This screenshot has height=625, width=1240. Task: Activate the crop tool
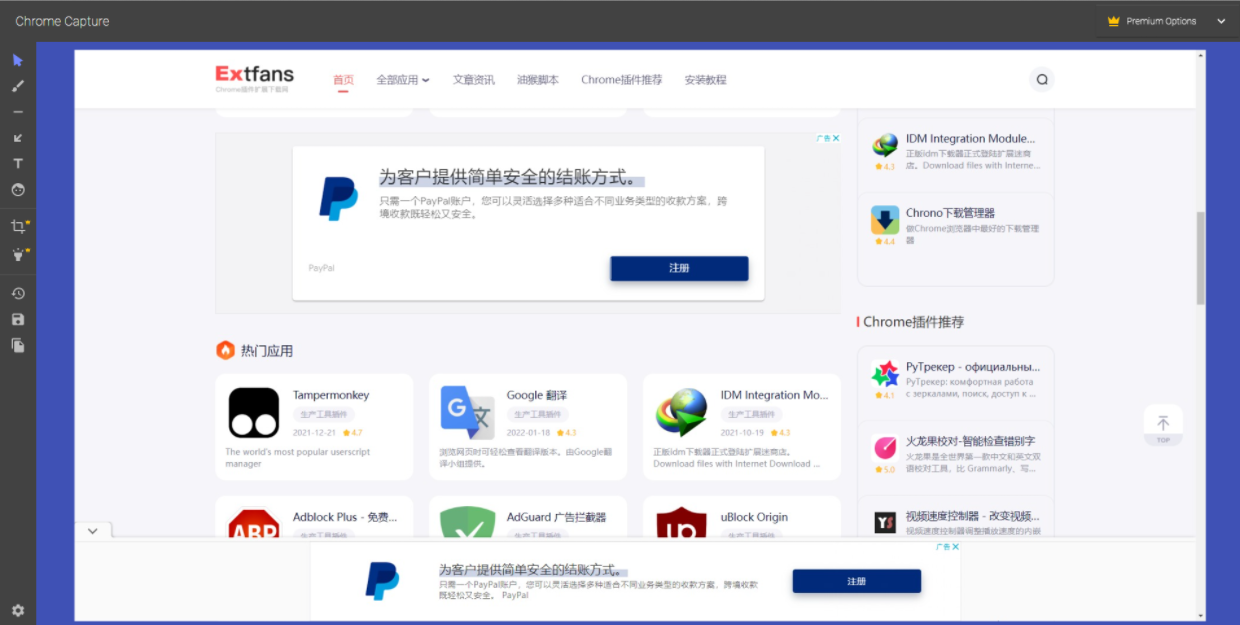coord(17,227)
